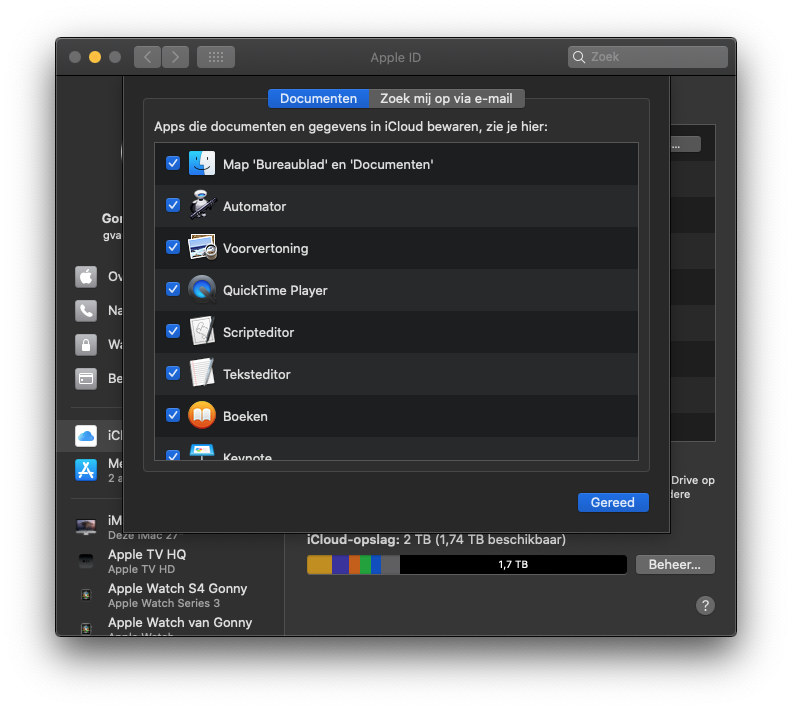Click the Finder icon for Desktop and Documents folder
This screenshot has width=792, height=710.
click(202, 164)
